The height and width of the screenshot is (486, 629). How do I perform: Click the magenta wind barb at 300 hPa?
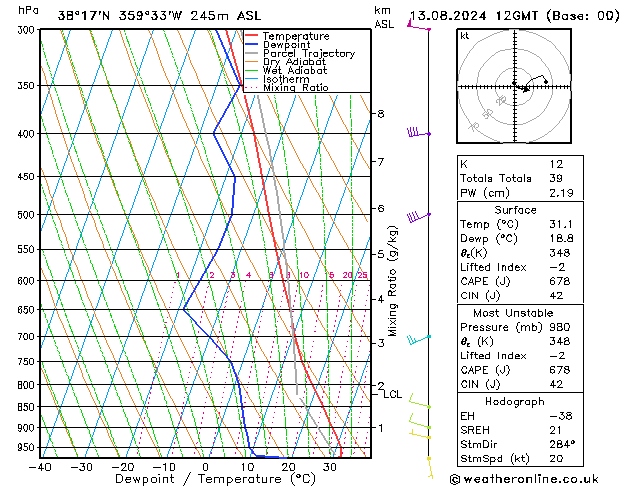click(x=418, y=28)
